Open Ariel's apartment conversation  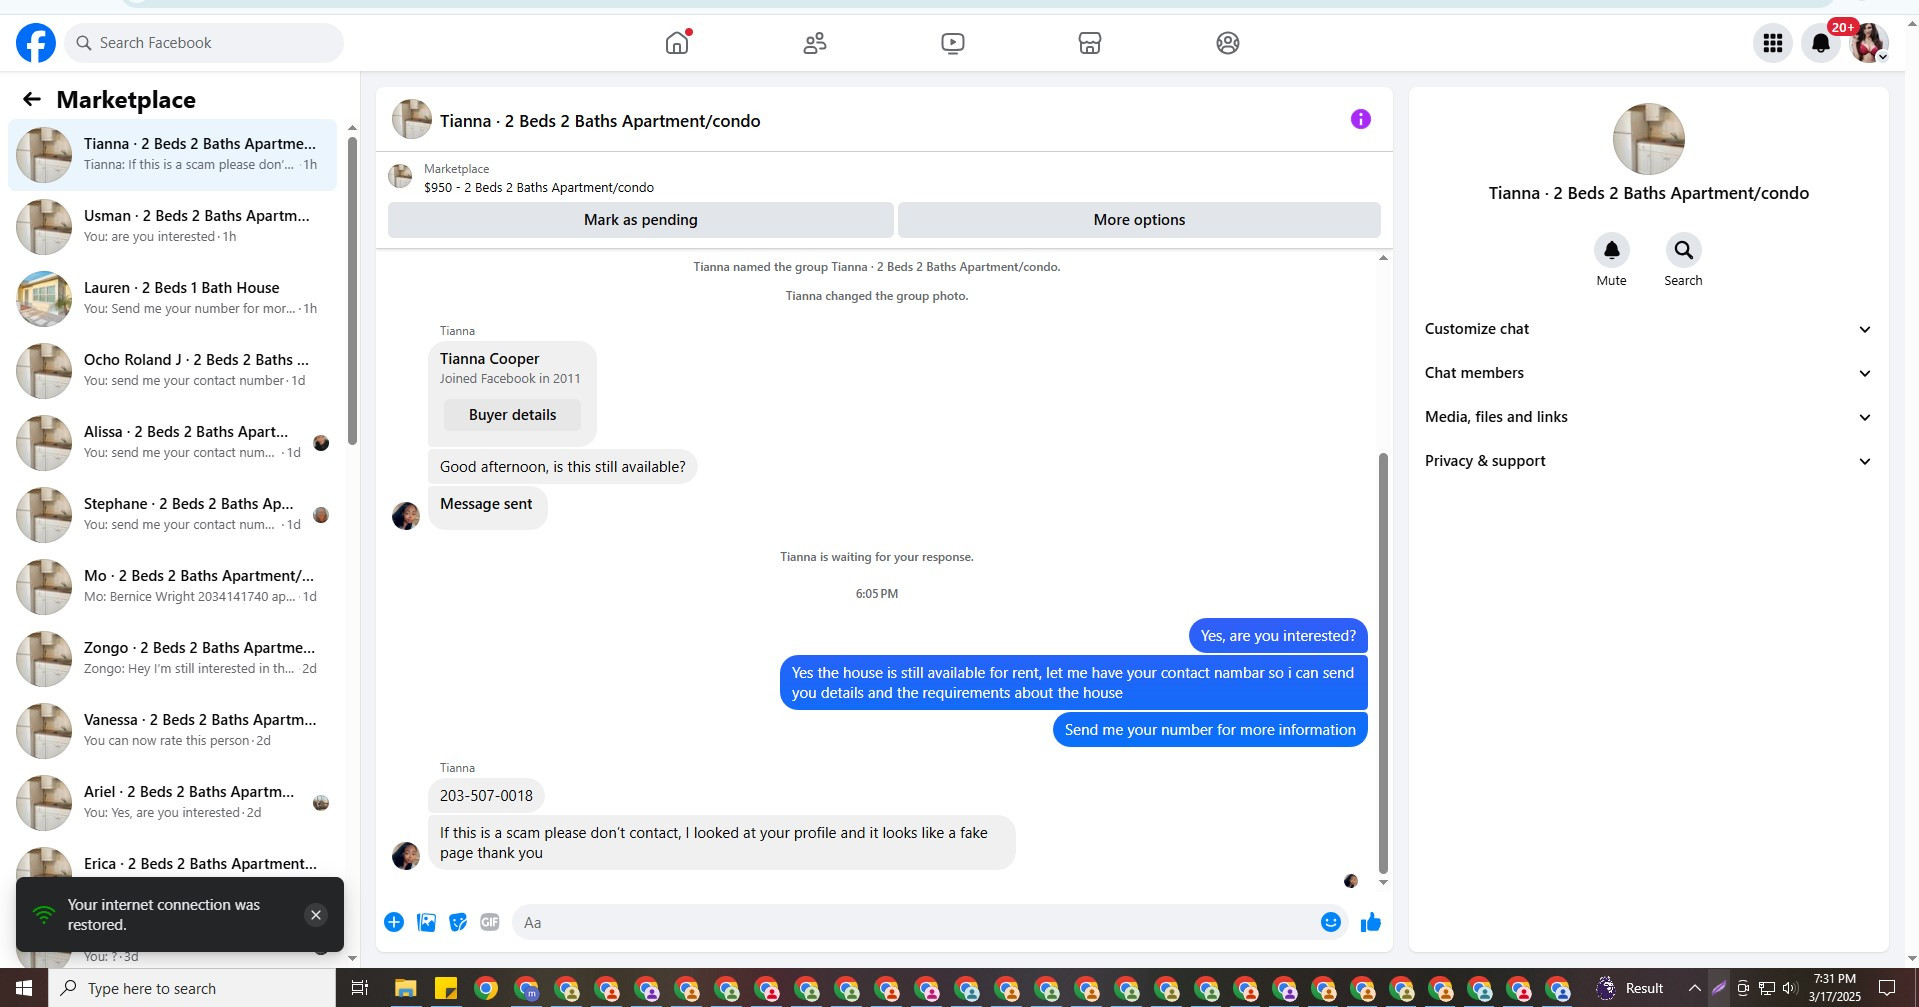[x=172, y=802]
